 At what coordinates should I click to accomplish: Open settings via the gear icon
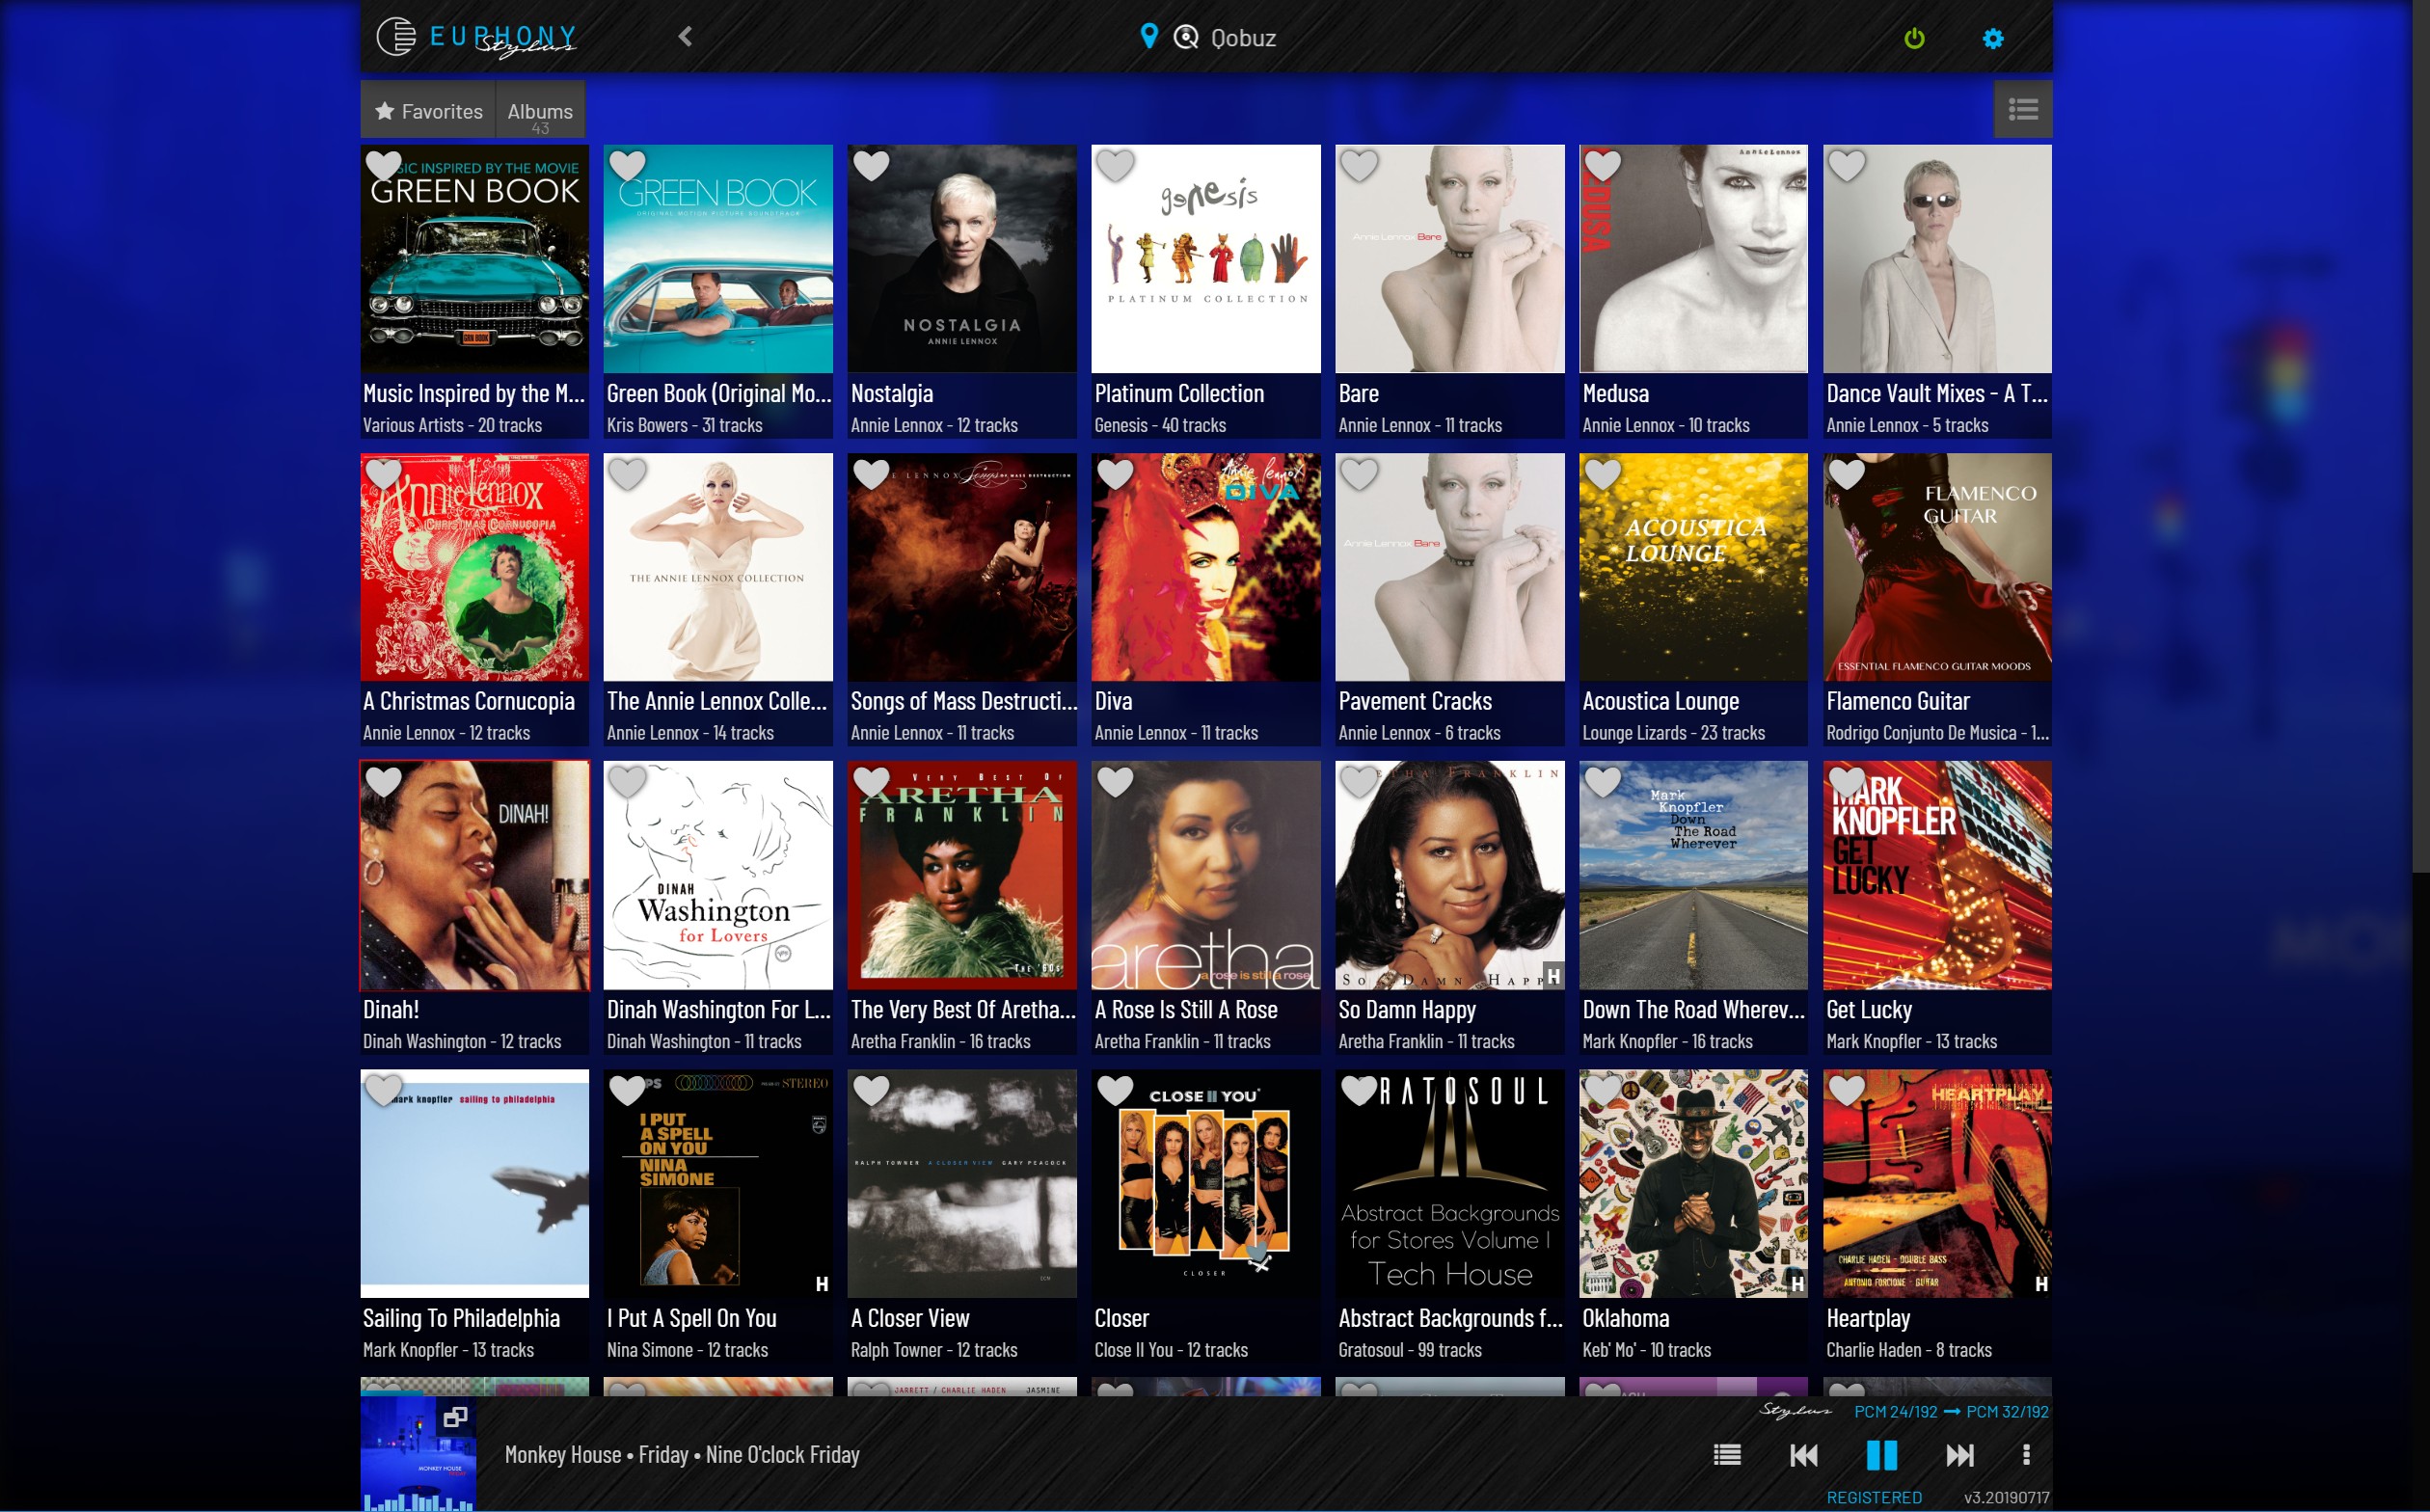click(x=1992, y=38)
